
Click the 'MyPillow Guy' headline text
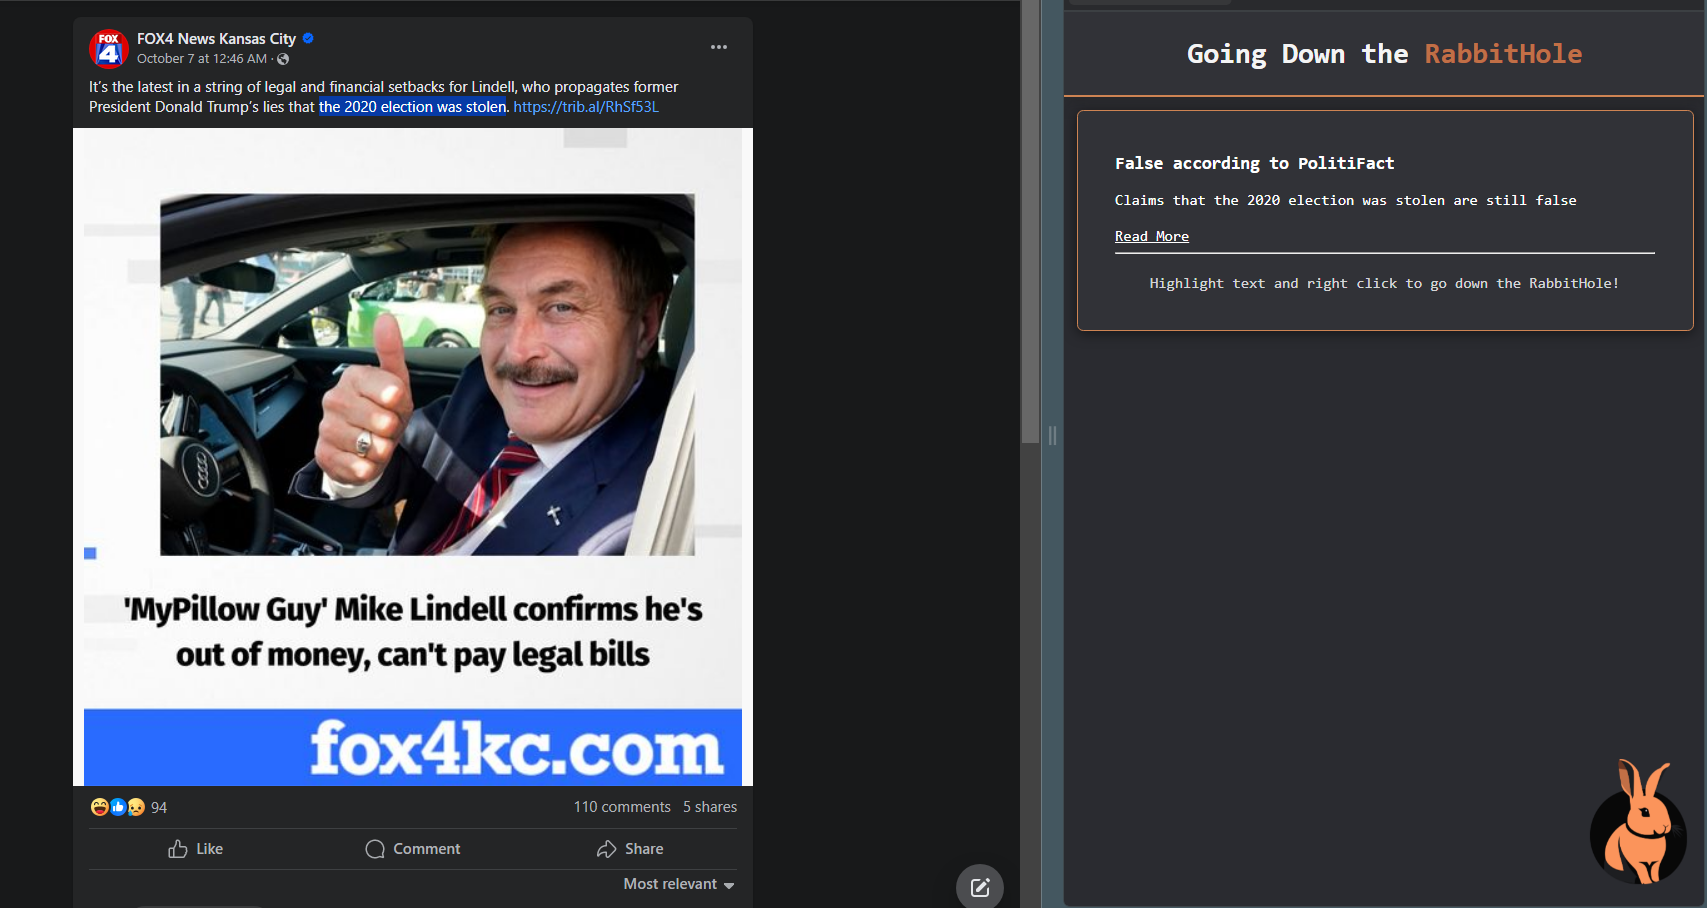click(413, 632)
